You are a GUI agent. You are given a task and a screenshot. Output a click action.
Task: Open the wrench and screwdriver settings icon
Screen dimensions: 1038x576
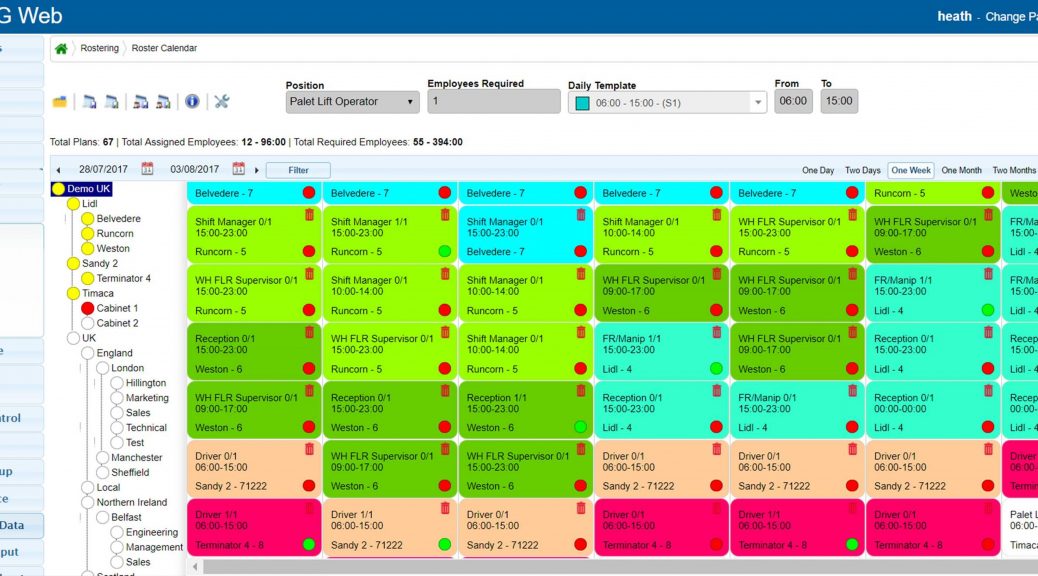(222, 101)
